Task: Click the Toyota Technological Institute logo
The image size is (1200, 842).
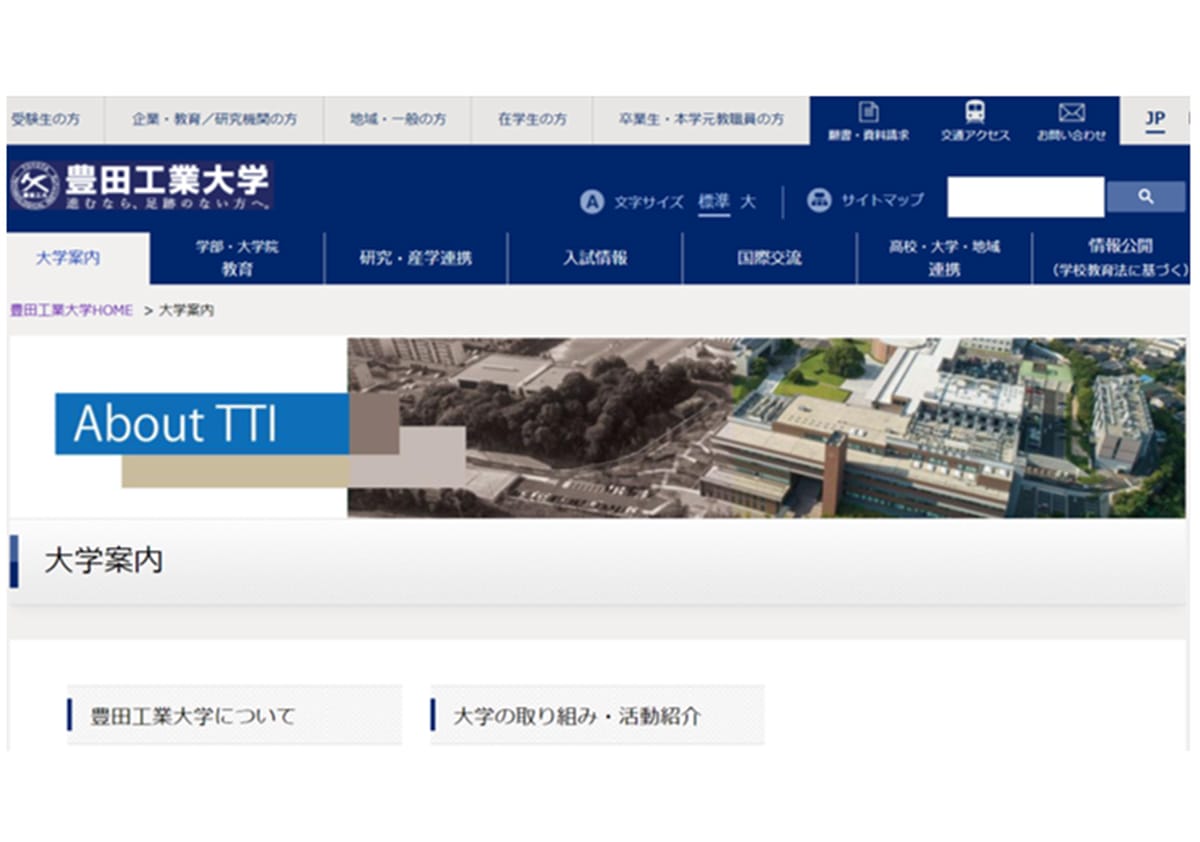Action: coord(141,187)
